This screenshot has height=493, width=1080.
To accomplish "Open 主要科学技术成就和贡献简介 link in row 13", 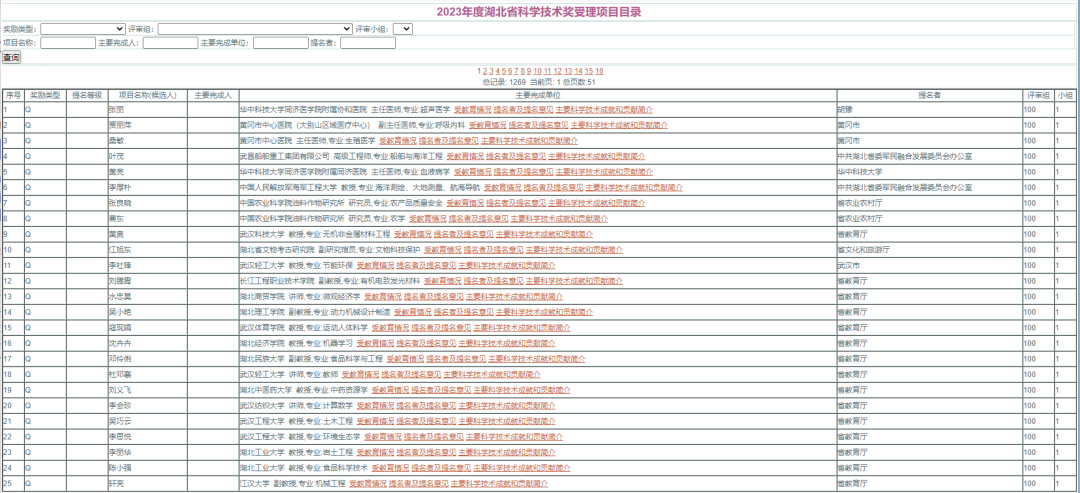I will click(x=515, y=297).
